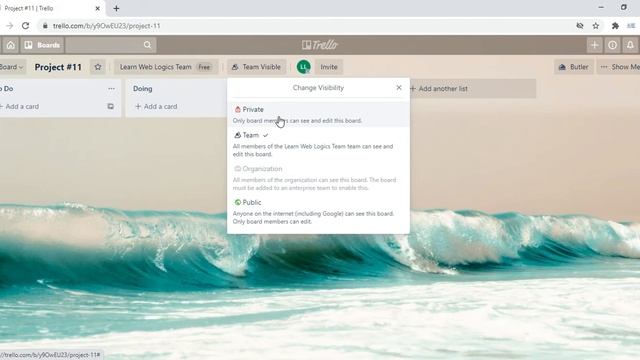Open the create plus button in header
The image size is (640, 360).
click(594, 45)
